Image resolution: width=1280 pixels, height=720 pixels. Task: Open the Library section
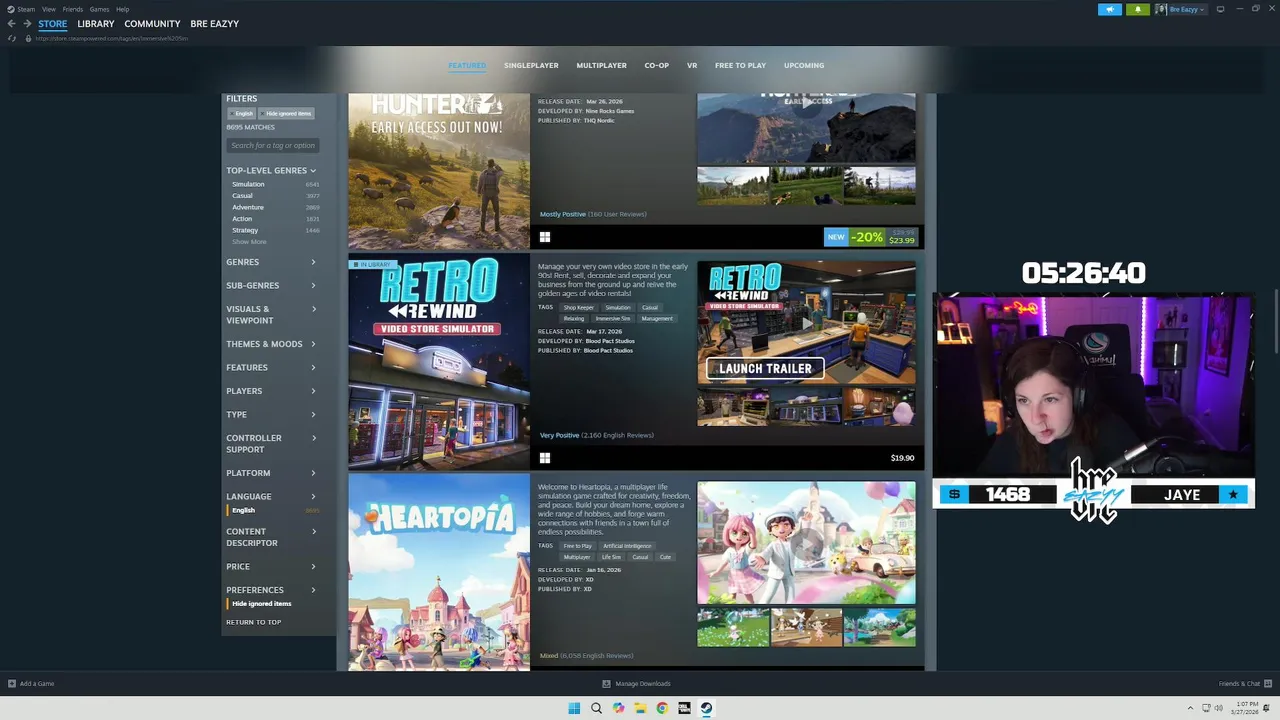pos(96,24)
